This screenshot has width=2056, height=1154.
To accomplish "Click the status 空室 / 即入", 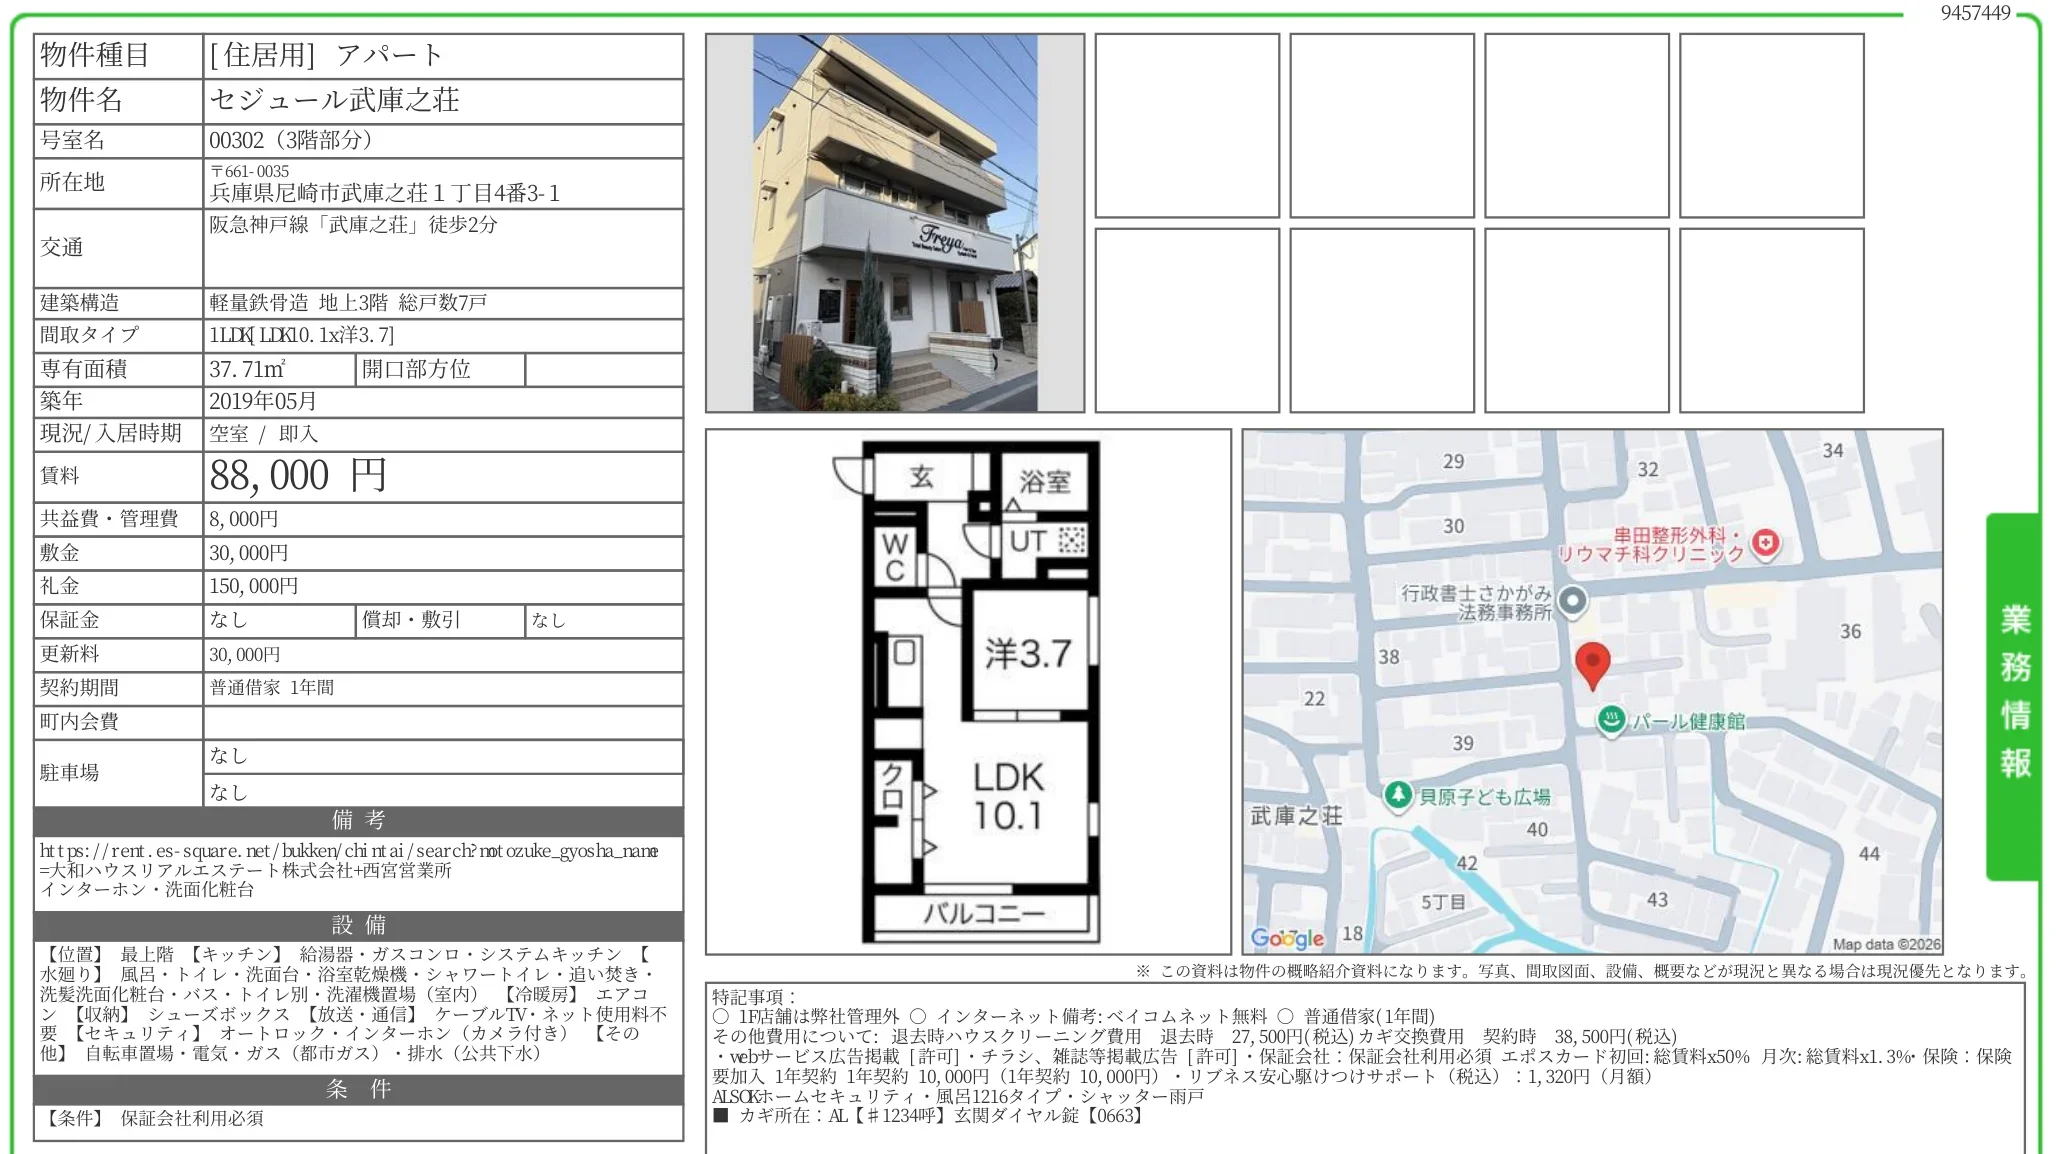I will (x=264, y=434).
